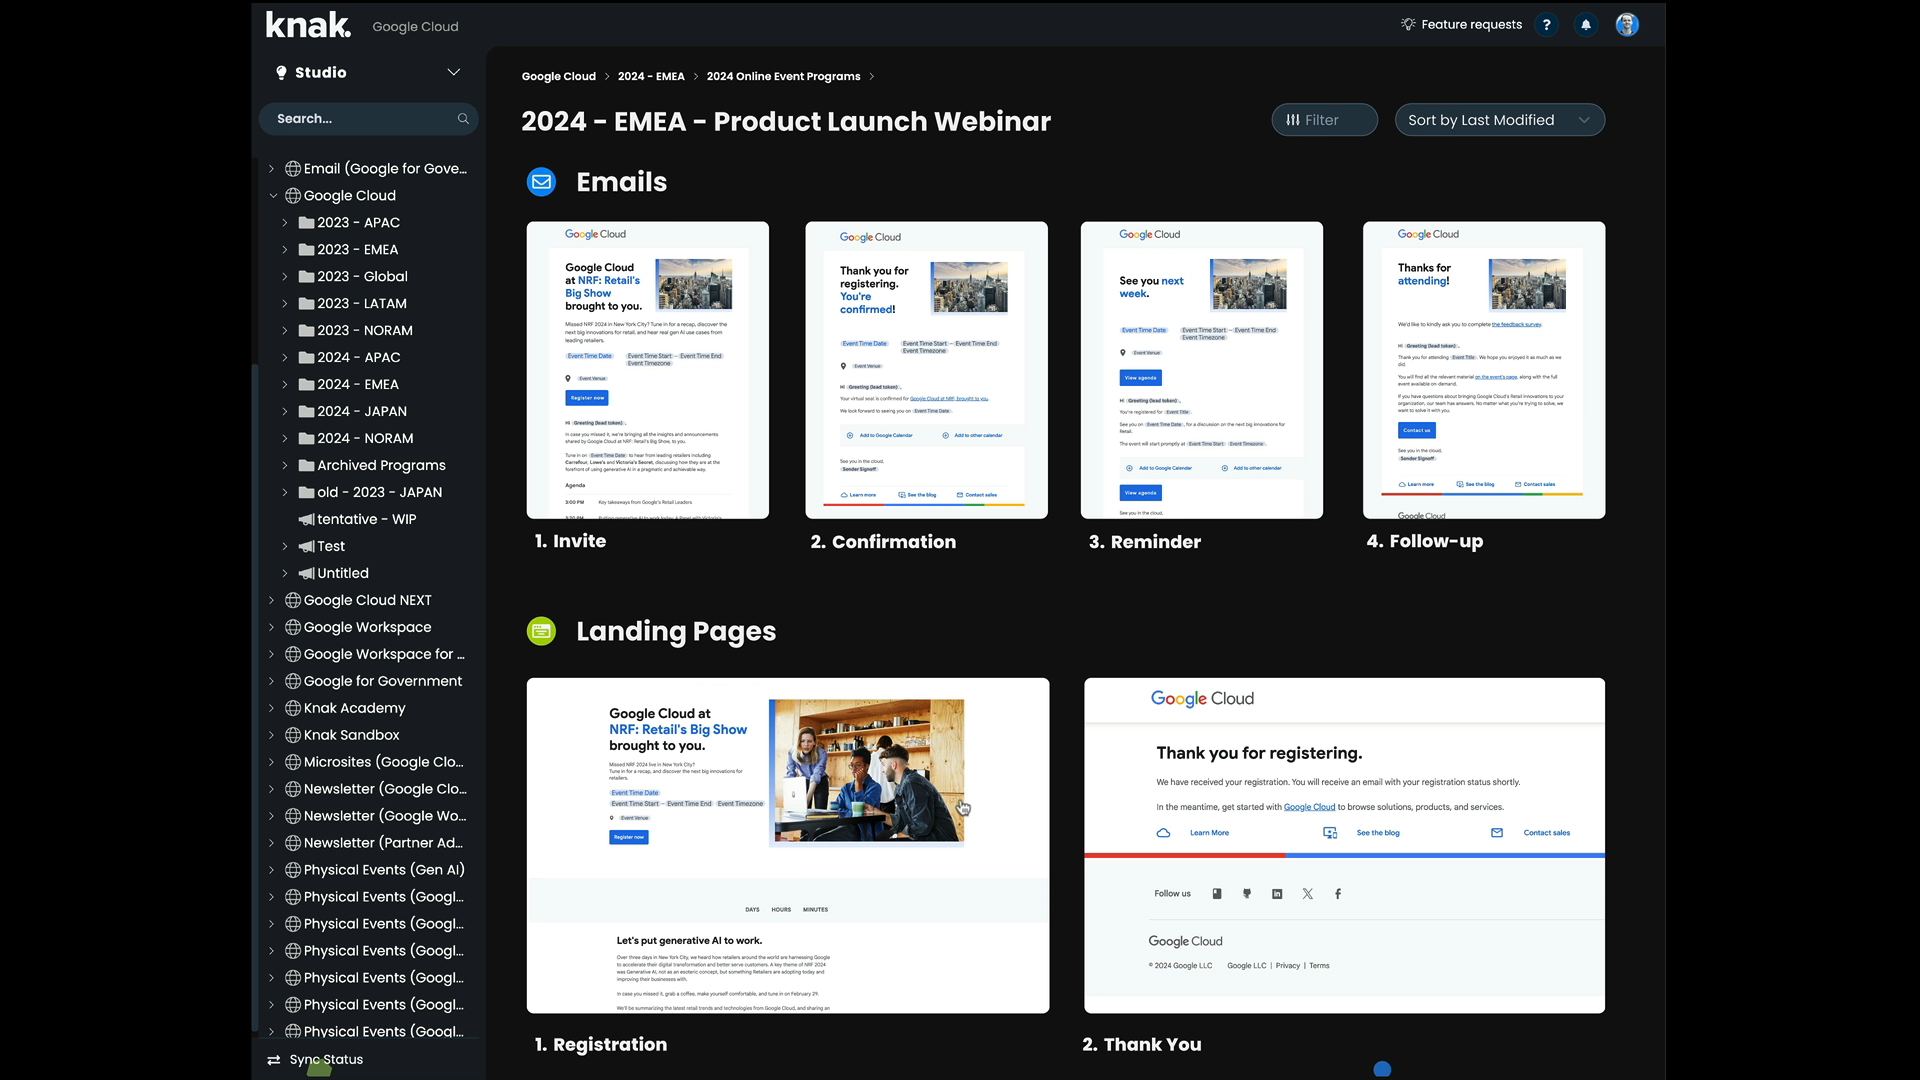Viewport: 1920px width, 1080px height.
Task: Open the help question mark icon
Action: click(x=1546, y=25)
